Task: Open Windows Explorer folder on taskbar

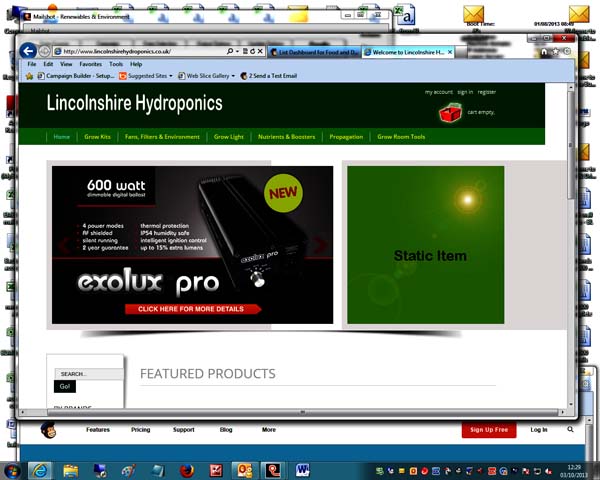Action: coord(71,470)
